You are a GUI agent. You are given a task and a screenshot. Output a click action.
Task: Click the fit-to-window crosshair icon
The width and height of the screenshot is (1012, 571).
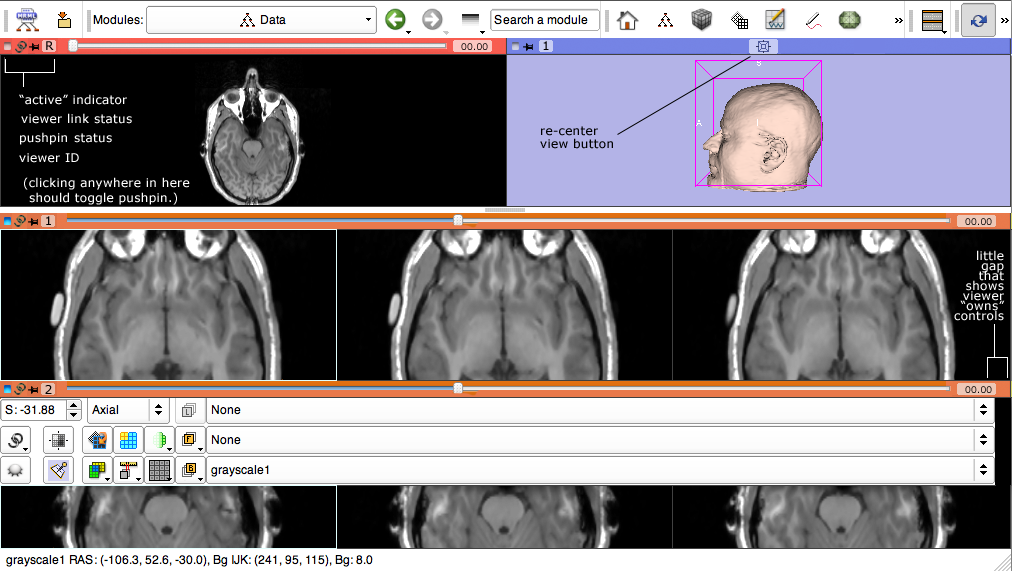[59, 440]
